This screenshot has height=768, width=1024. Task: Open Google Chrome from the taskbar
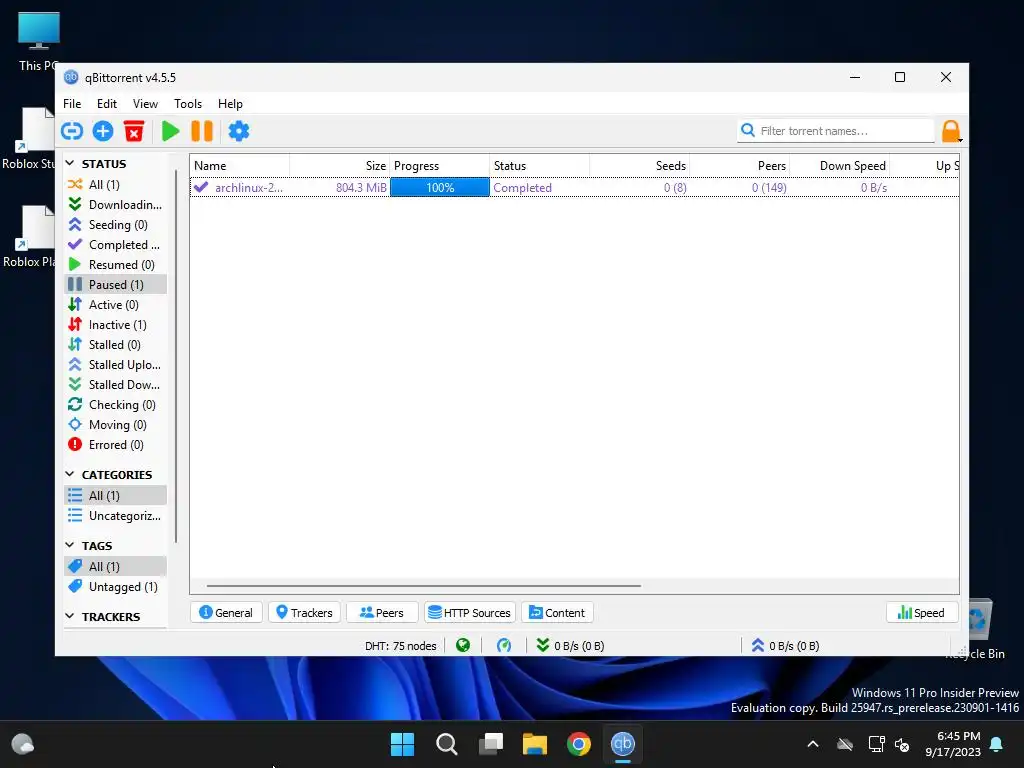click(579, 744)
